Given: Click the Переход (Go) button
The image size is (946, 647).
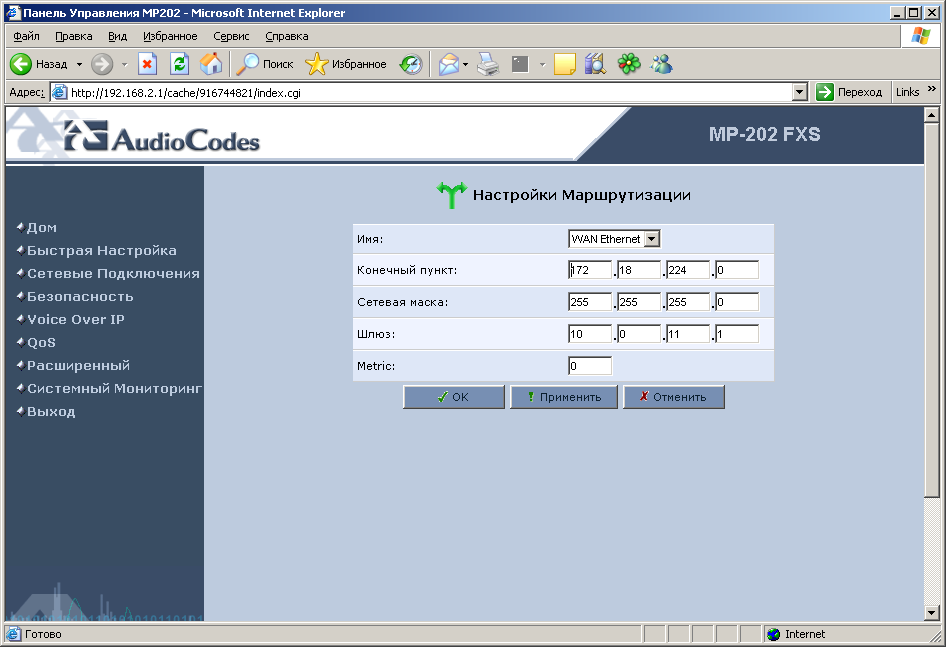Looking at the screenshot, I should pos(849,92).
